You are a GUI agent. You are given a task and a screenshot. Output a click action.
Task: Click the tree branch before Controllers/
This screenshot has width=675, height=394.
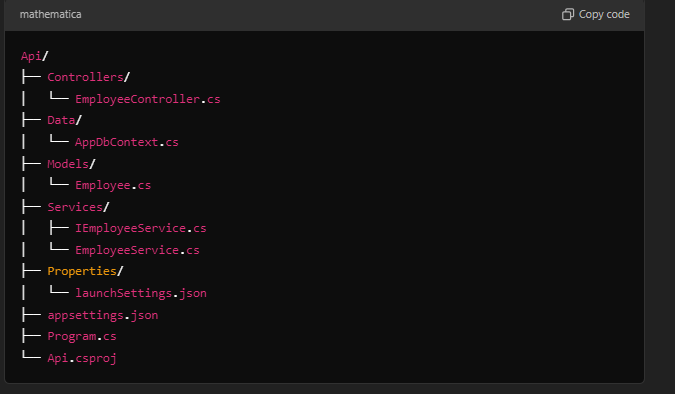click(31, 77)
